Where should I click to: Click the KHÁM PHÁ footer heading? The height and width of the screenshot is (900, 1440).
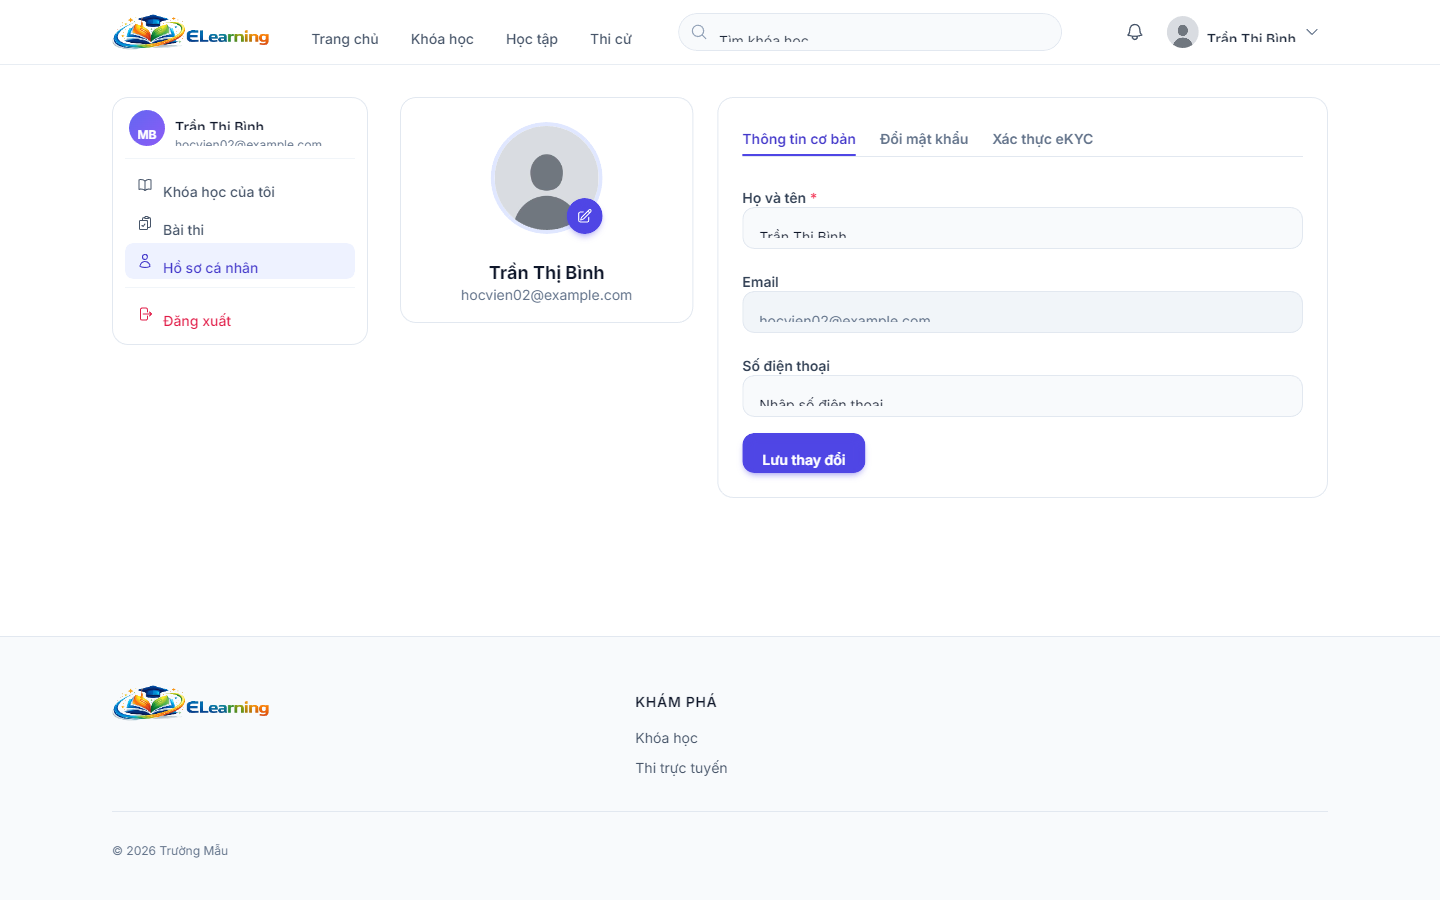pos(676,702)
